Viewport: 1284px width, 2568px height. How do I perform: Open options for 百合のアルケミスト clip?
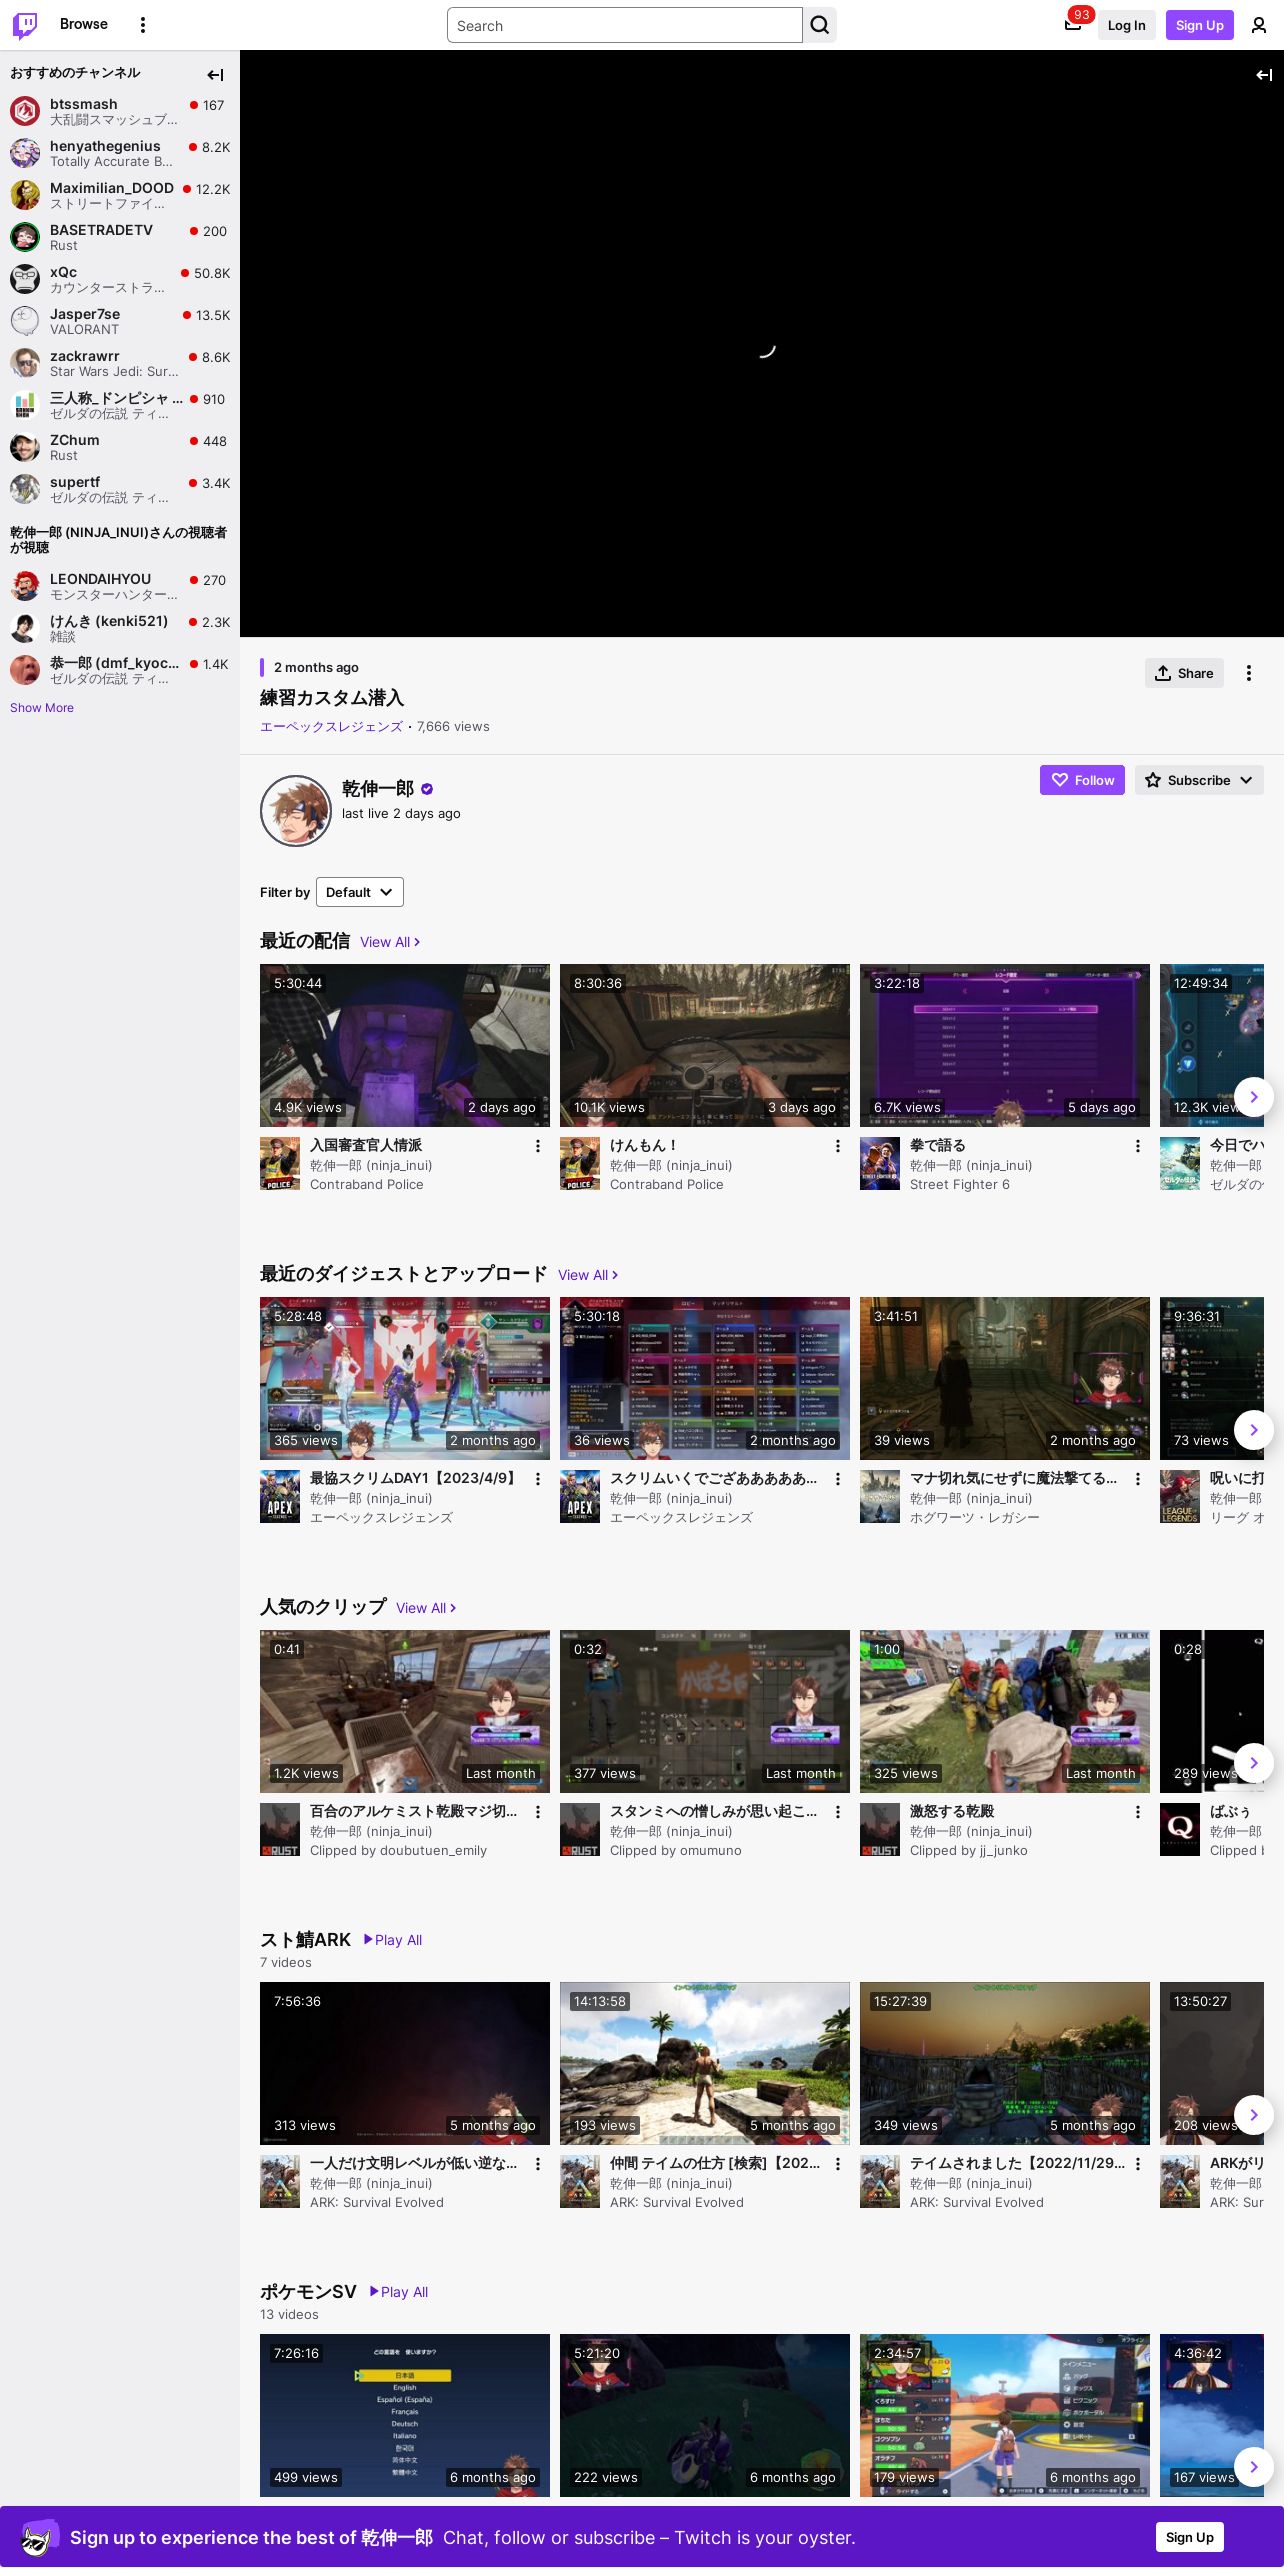[x=538, y=1812]
